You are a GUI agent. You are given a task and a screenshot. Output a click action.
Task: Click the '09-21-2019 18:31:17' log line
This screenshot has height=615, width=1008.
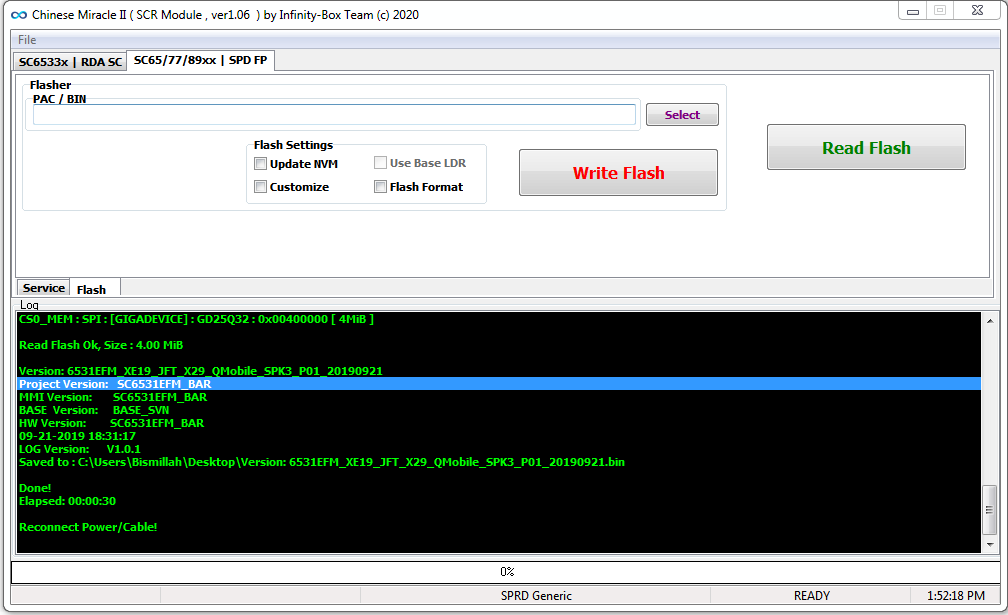[x=77, y=436]
